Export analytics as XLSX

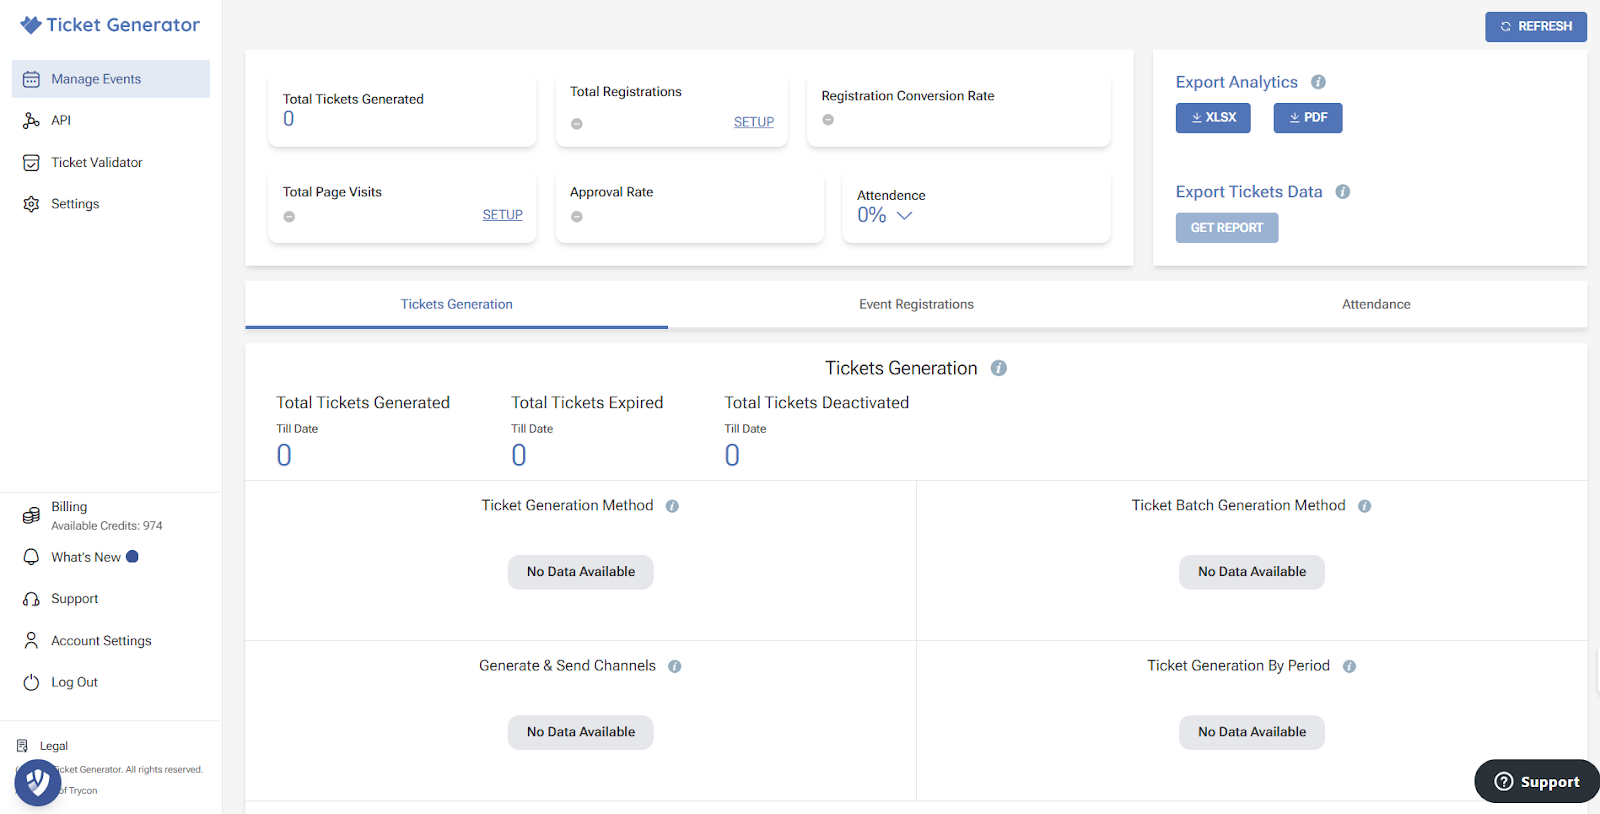pyautogui.click(x=1213, y=118)
